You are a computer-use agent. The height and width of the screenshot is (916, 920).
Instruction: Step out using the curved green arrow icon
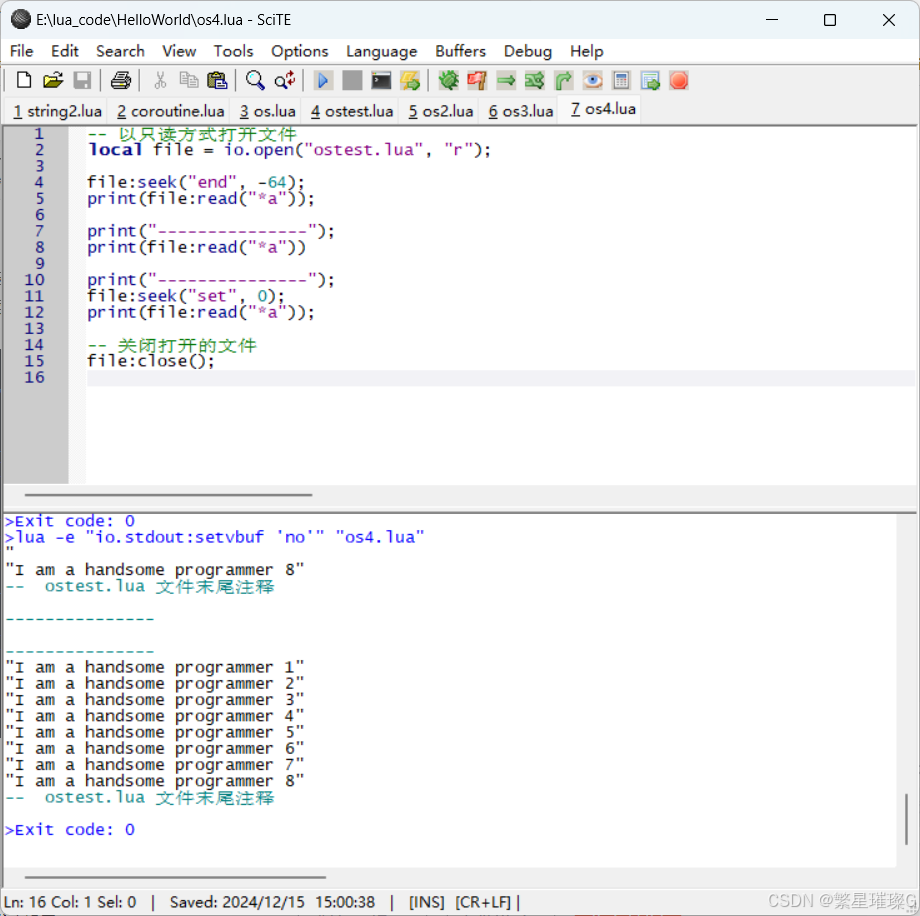coord(563,80)
